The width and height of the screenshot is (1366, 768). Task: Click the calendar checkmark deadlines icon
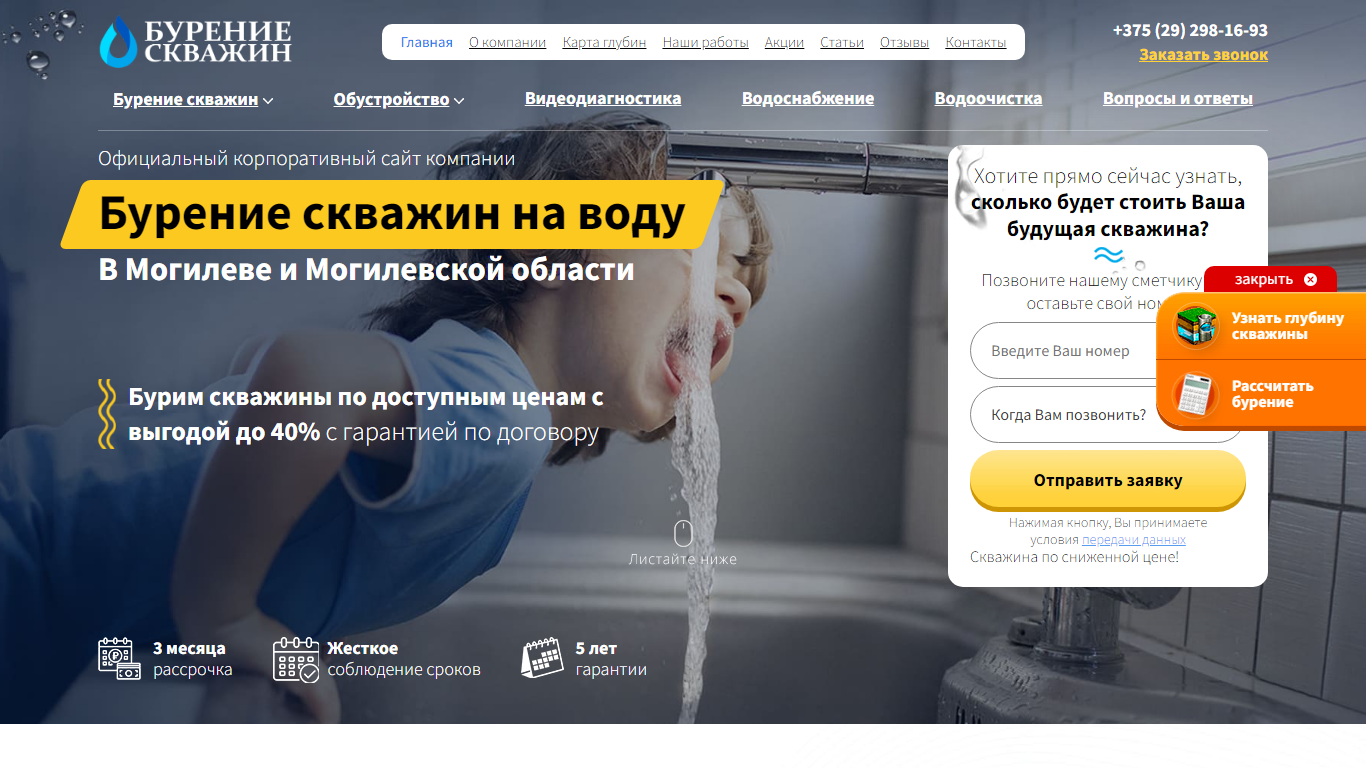[x=296, y=659]
